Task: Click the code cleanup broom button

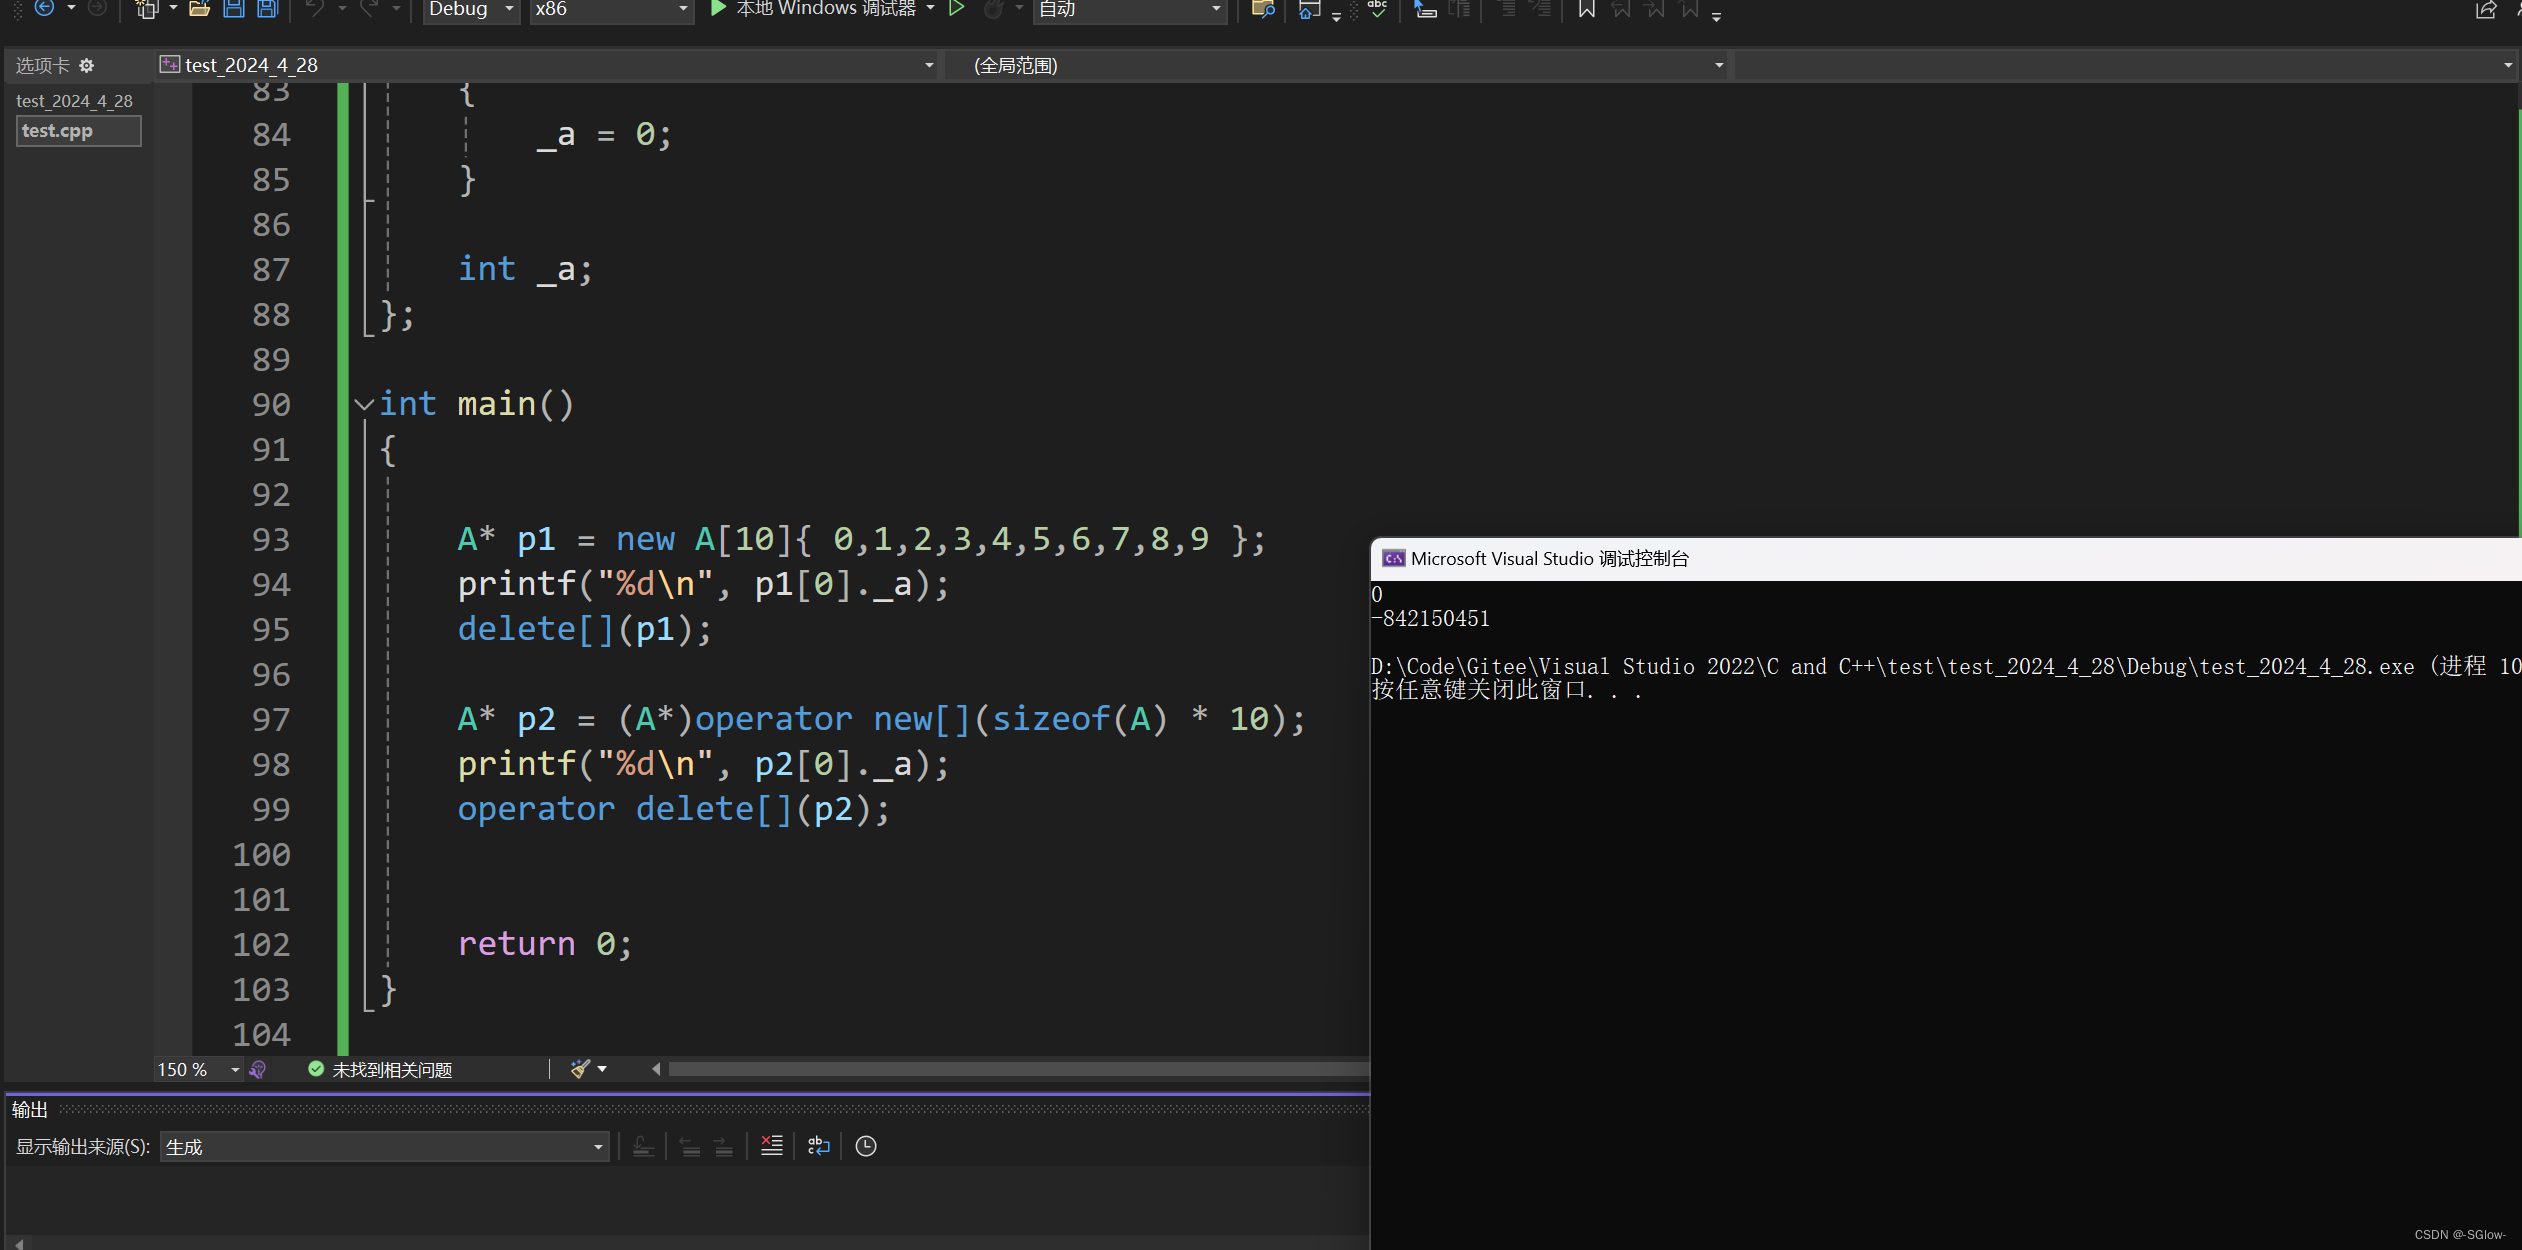Action: click(580, 1069)
